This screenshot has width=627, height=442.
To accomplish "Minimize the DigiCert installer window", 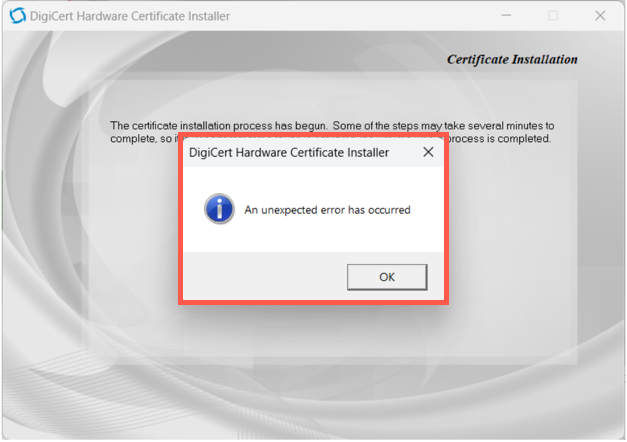I will click(x=506, y=16).
